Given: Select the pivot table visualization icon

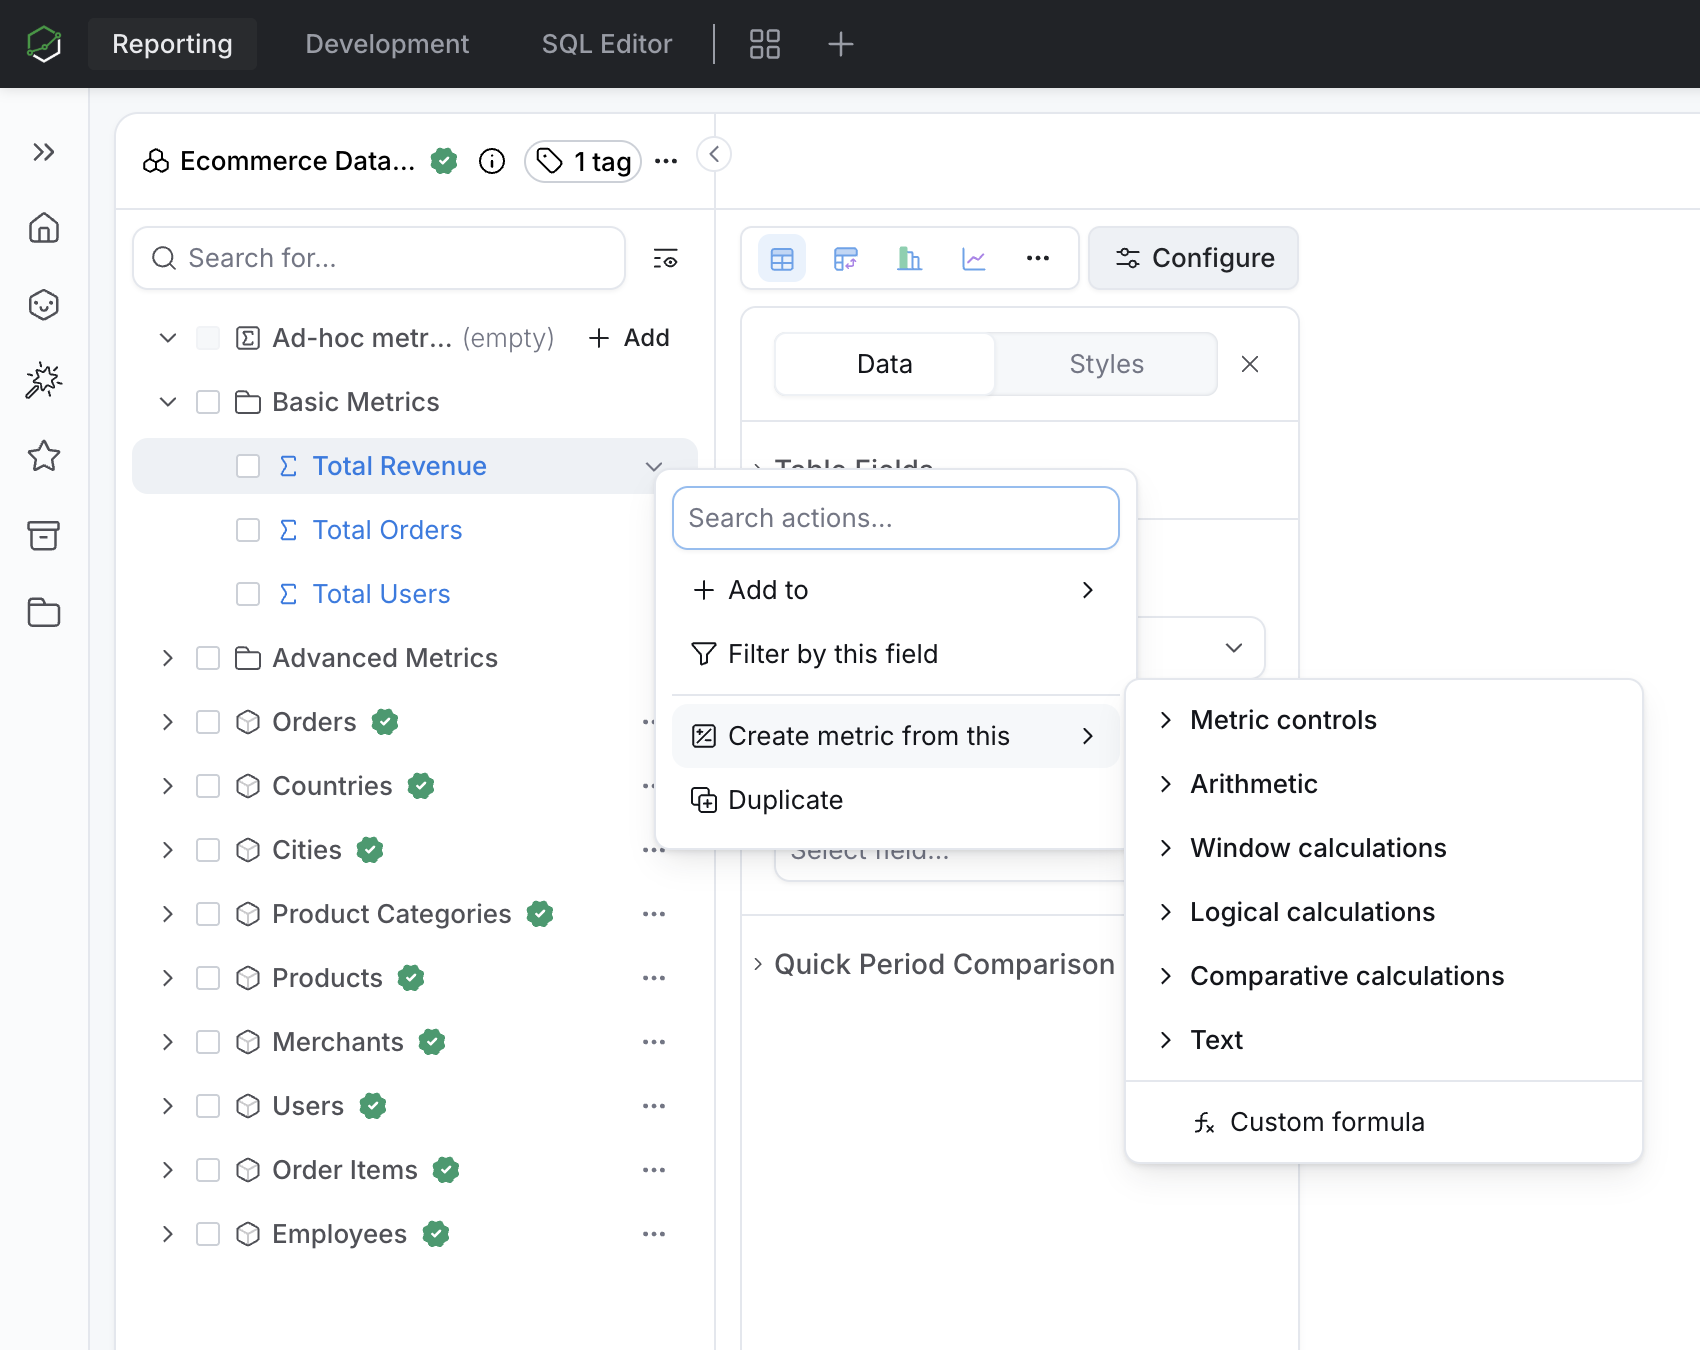Looking at the screenshot, I should (846, 259).
